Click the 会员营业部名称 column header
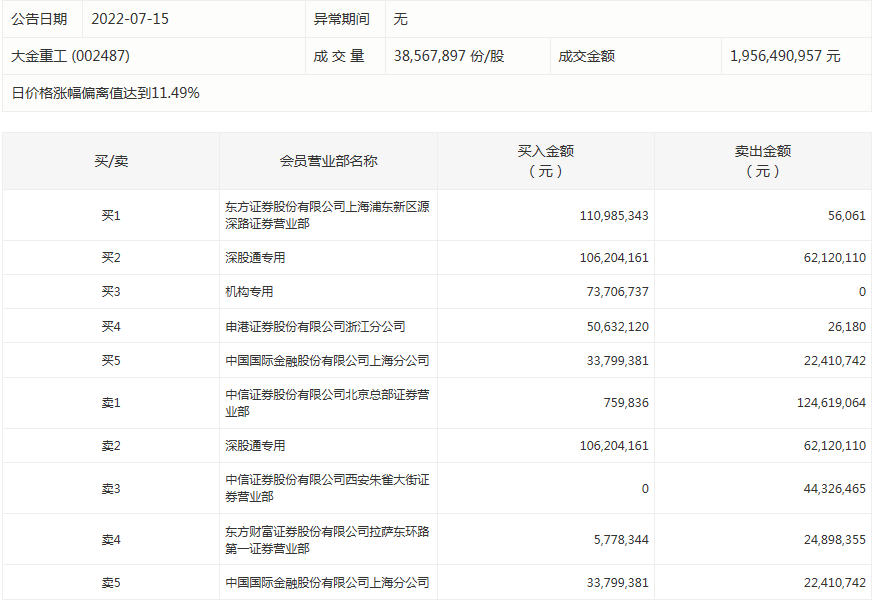Viewport: 875px width, 602px height. tap(328, 161)
